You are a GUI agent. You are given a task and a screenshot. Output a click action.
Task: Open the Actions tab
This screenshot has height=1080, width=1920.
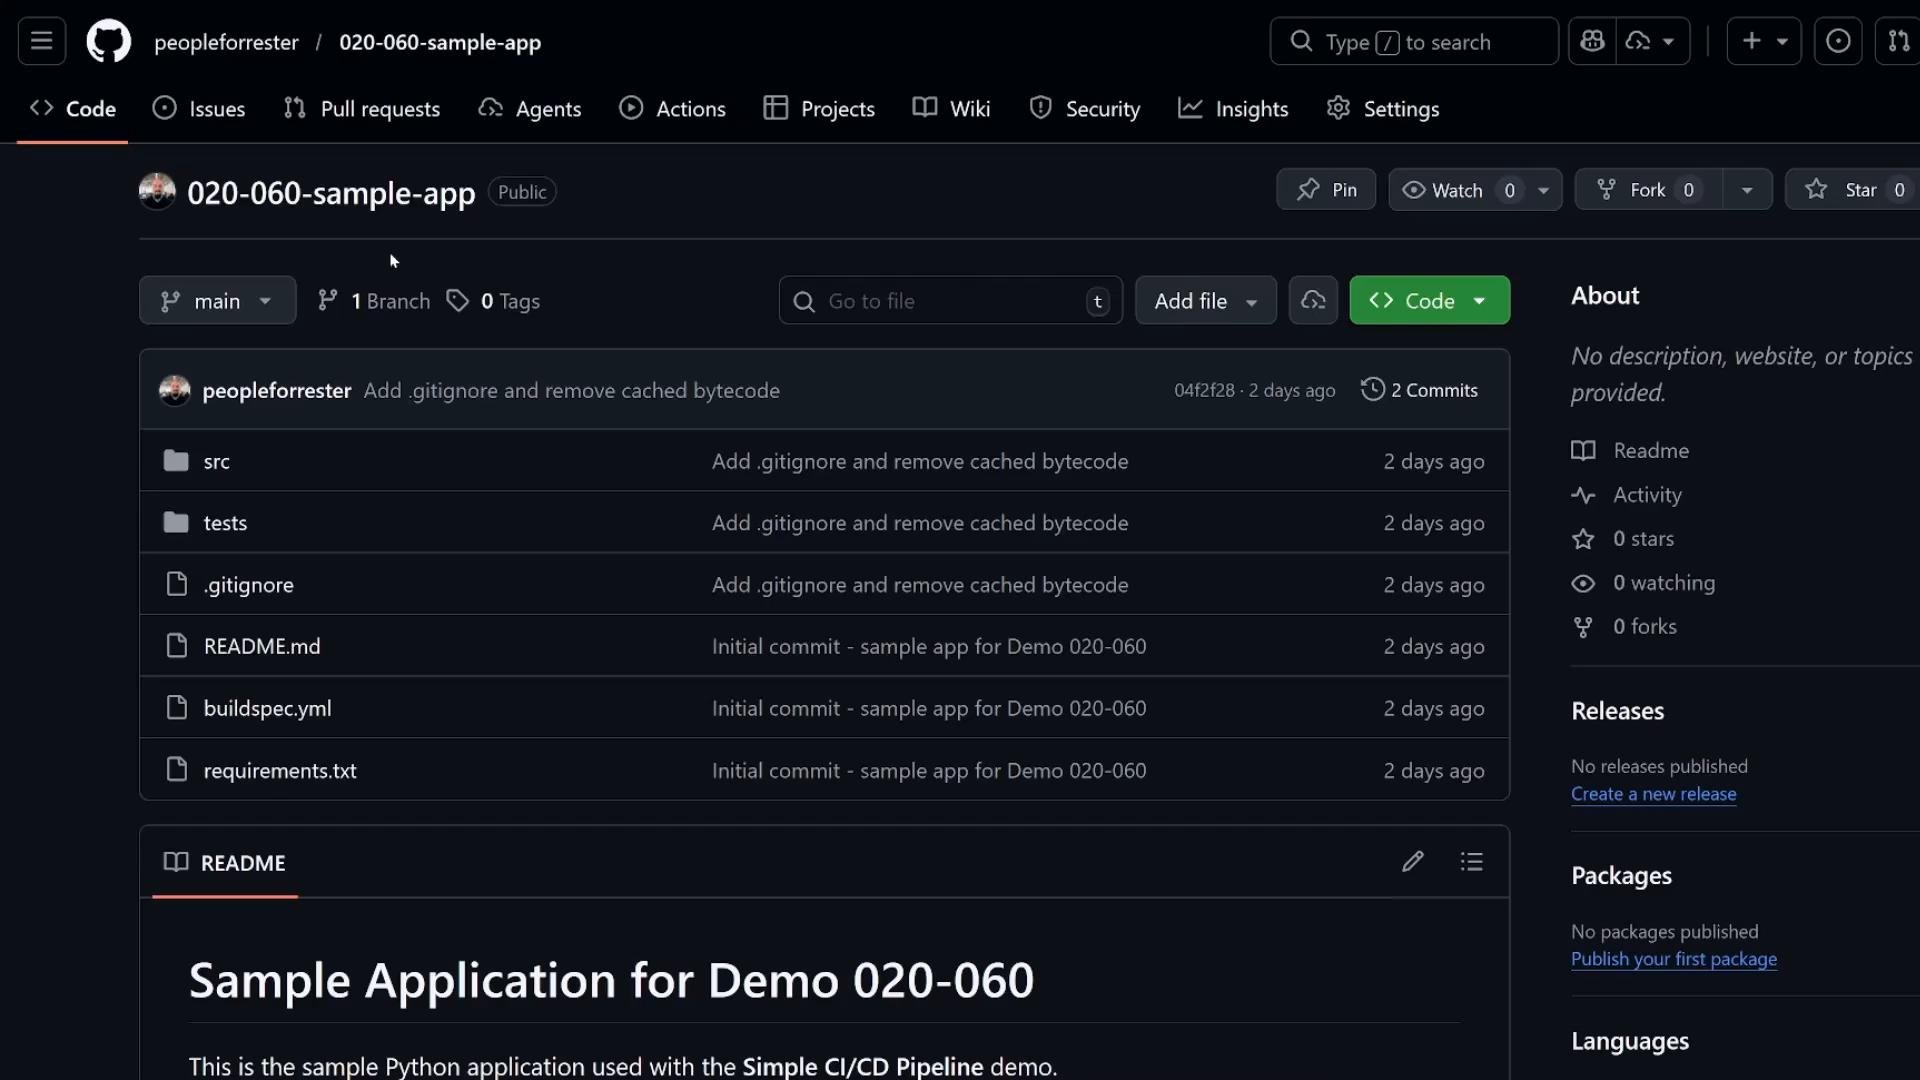click(672, 108)
